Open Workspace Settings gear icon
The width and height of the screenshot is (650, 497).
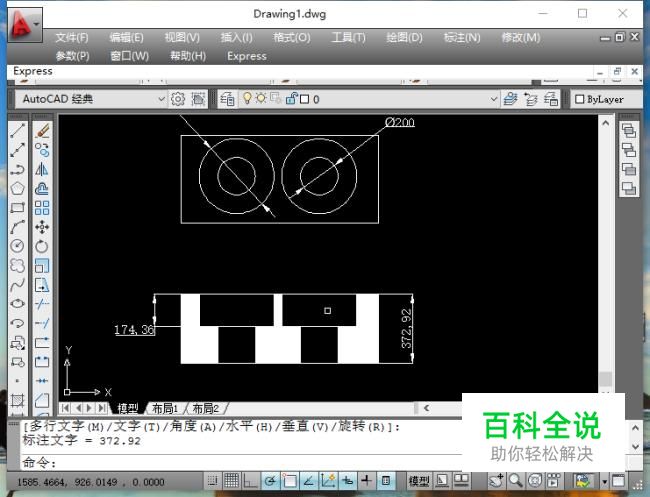pos(178,99)
